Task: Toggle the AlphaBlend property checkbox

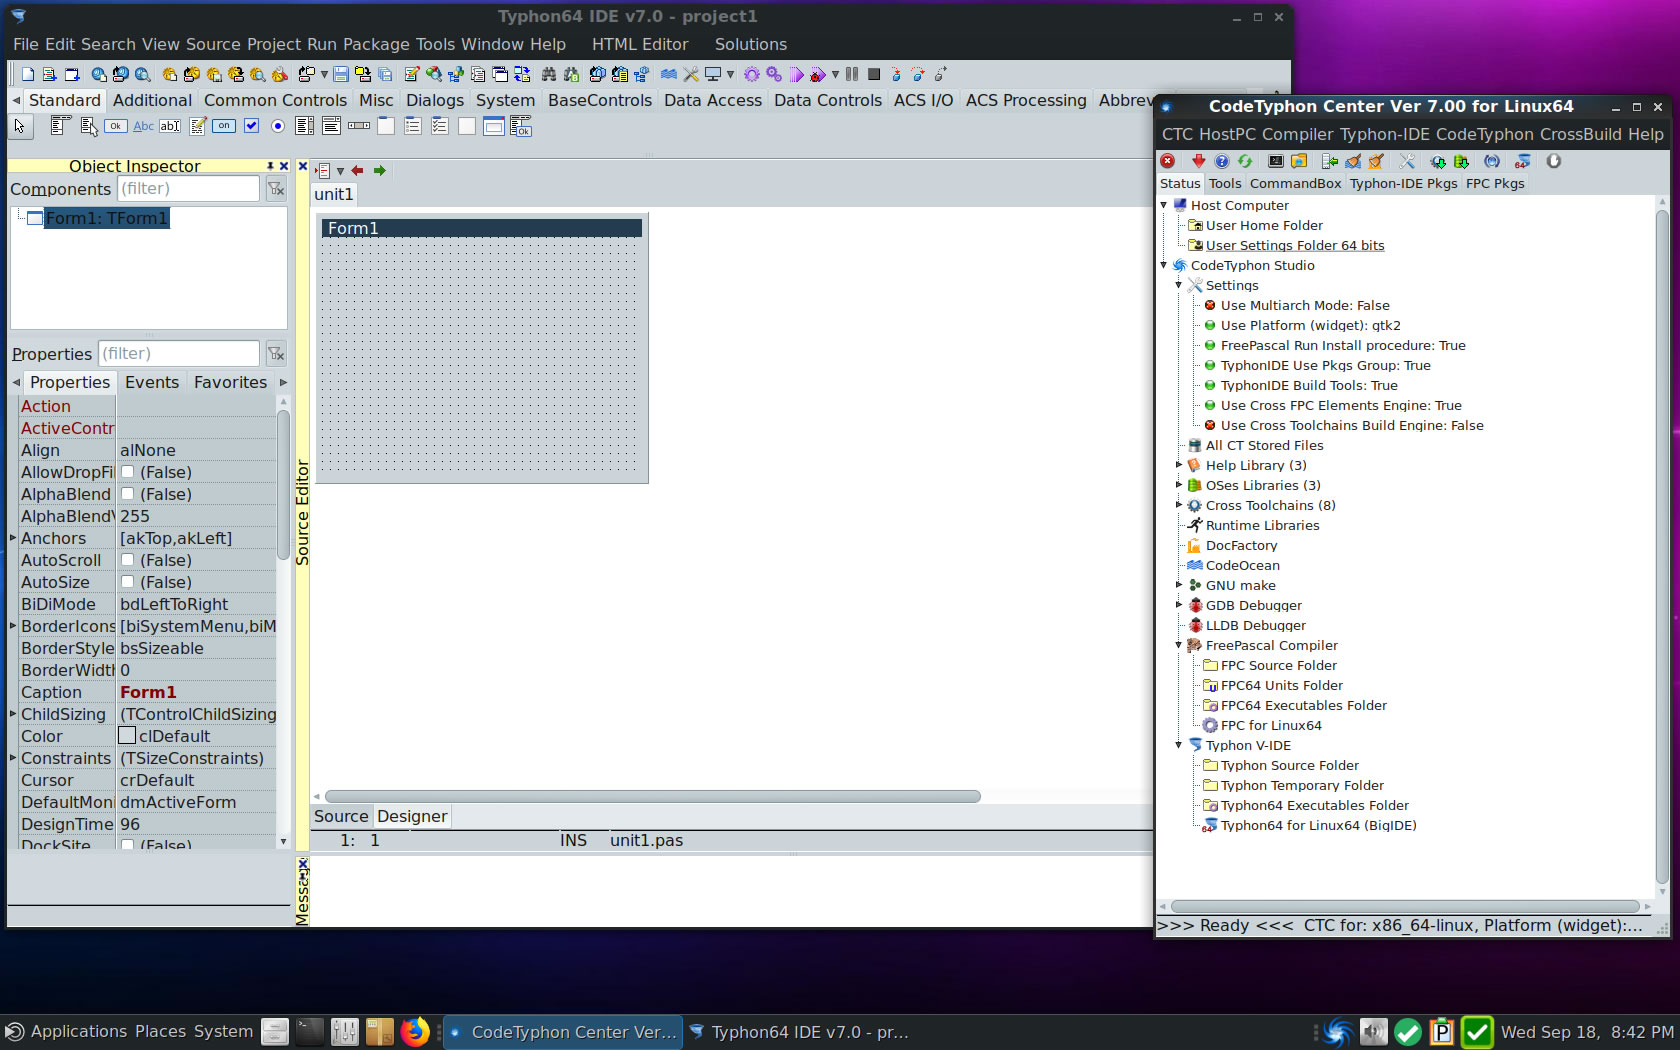Action: [x=127, y=494]
